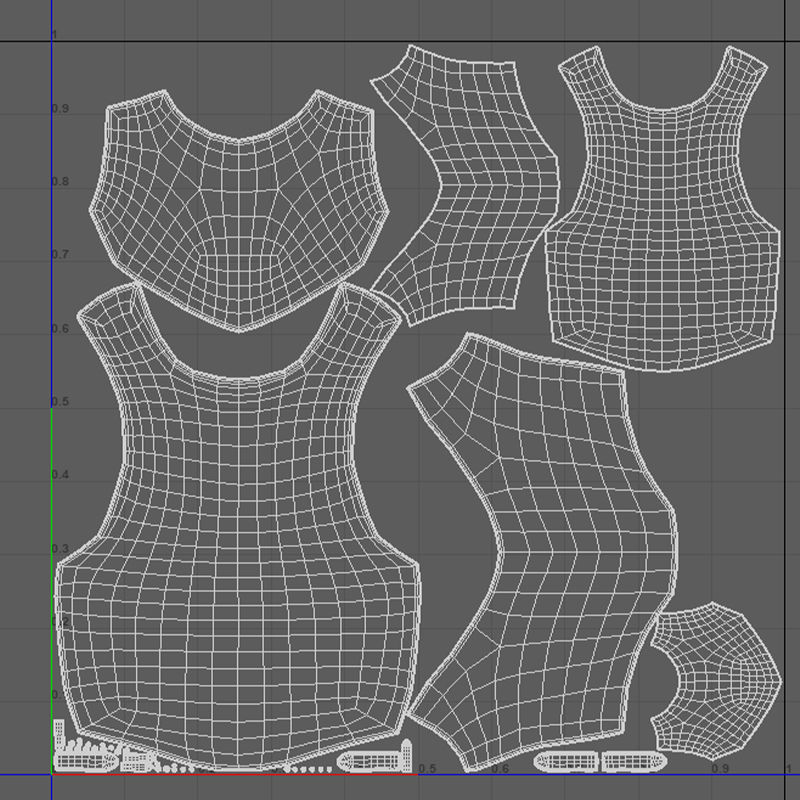Image resolution: width=800 pixels, height=800 pixels.
Task: Click the vertical axis label 0.8
Action: [60, 182]
